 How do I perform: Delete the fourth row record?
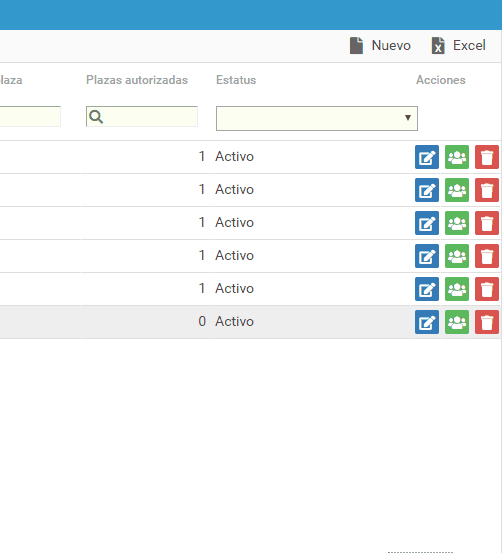pos(487,256)
